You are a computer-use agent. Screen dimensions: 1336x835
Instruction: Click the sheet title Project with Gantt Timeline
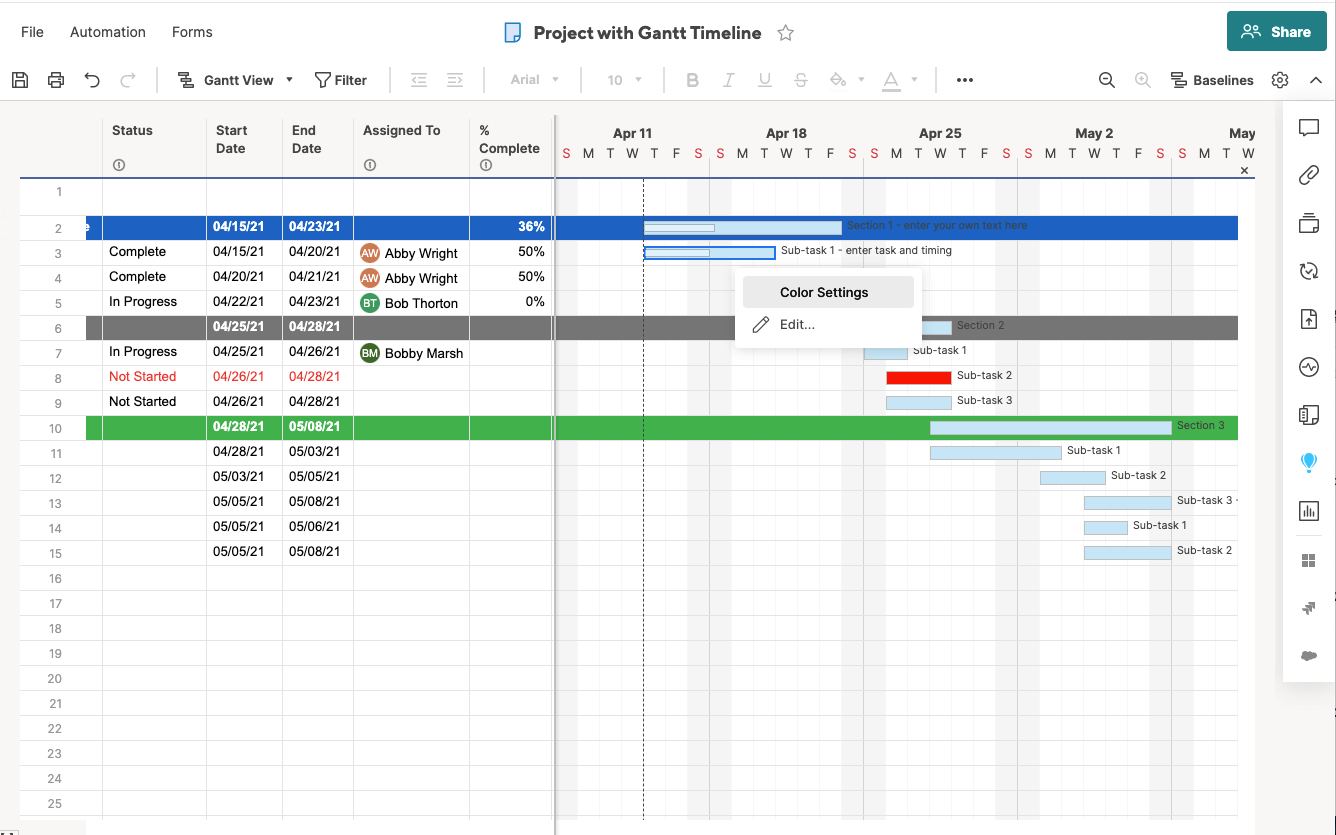pyautogui.click(x=647, y=33)
